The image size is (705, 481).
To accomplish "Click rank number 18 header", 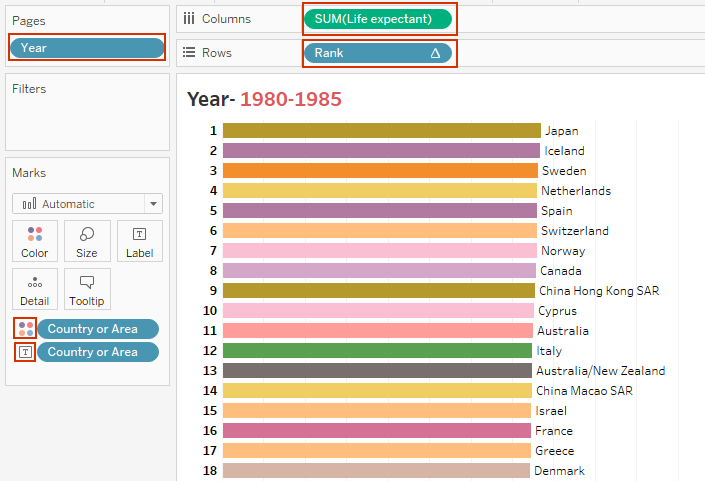I will [210, 471].
